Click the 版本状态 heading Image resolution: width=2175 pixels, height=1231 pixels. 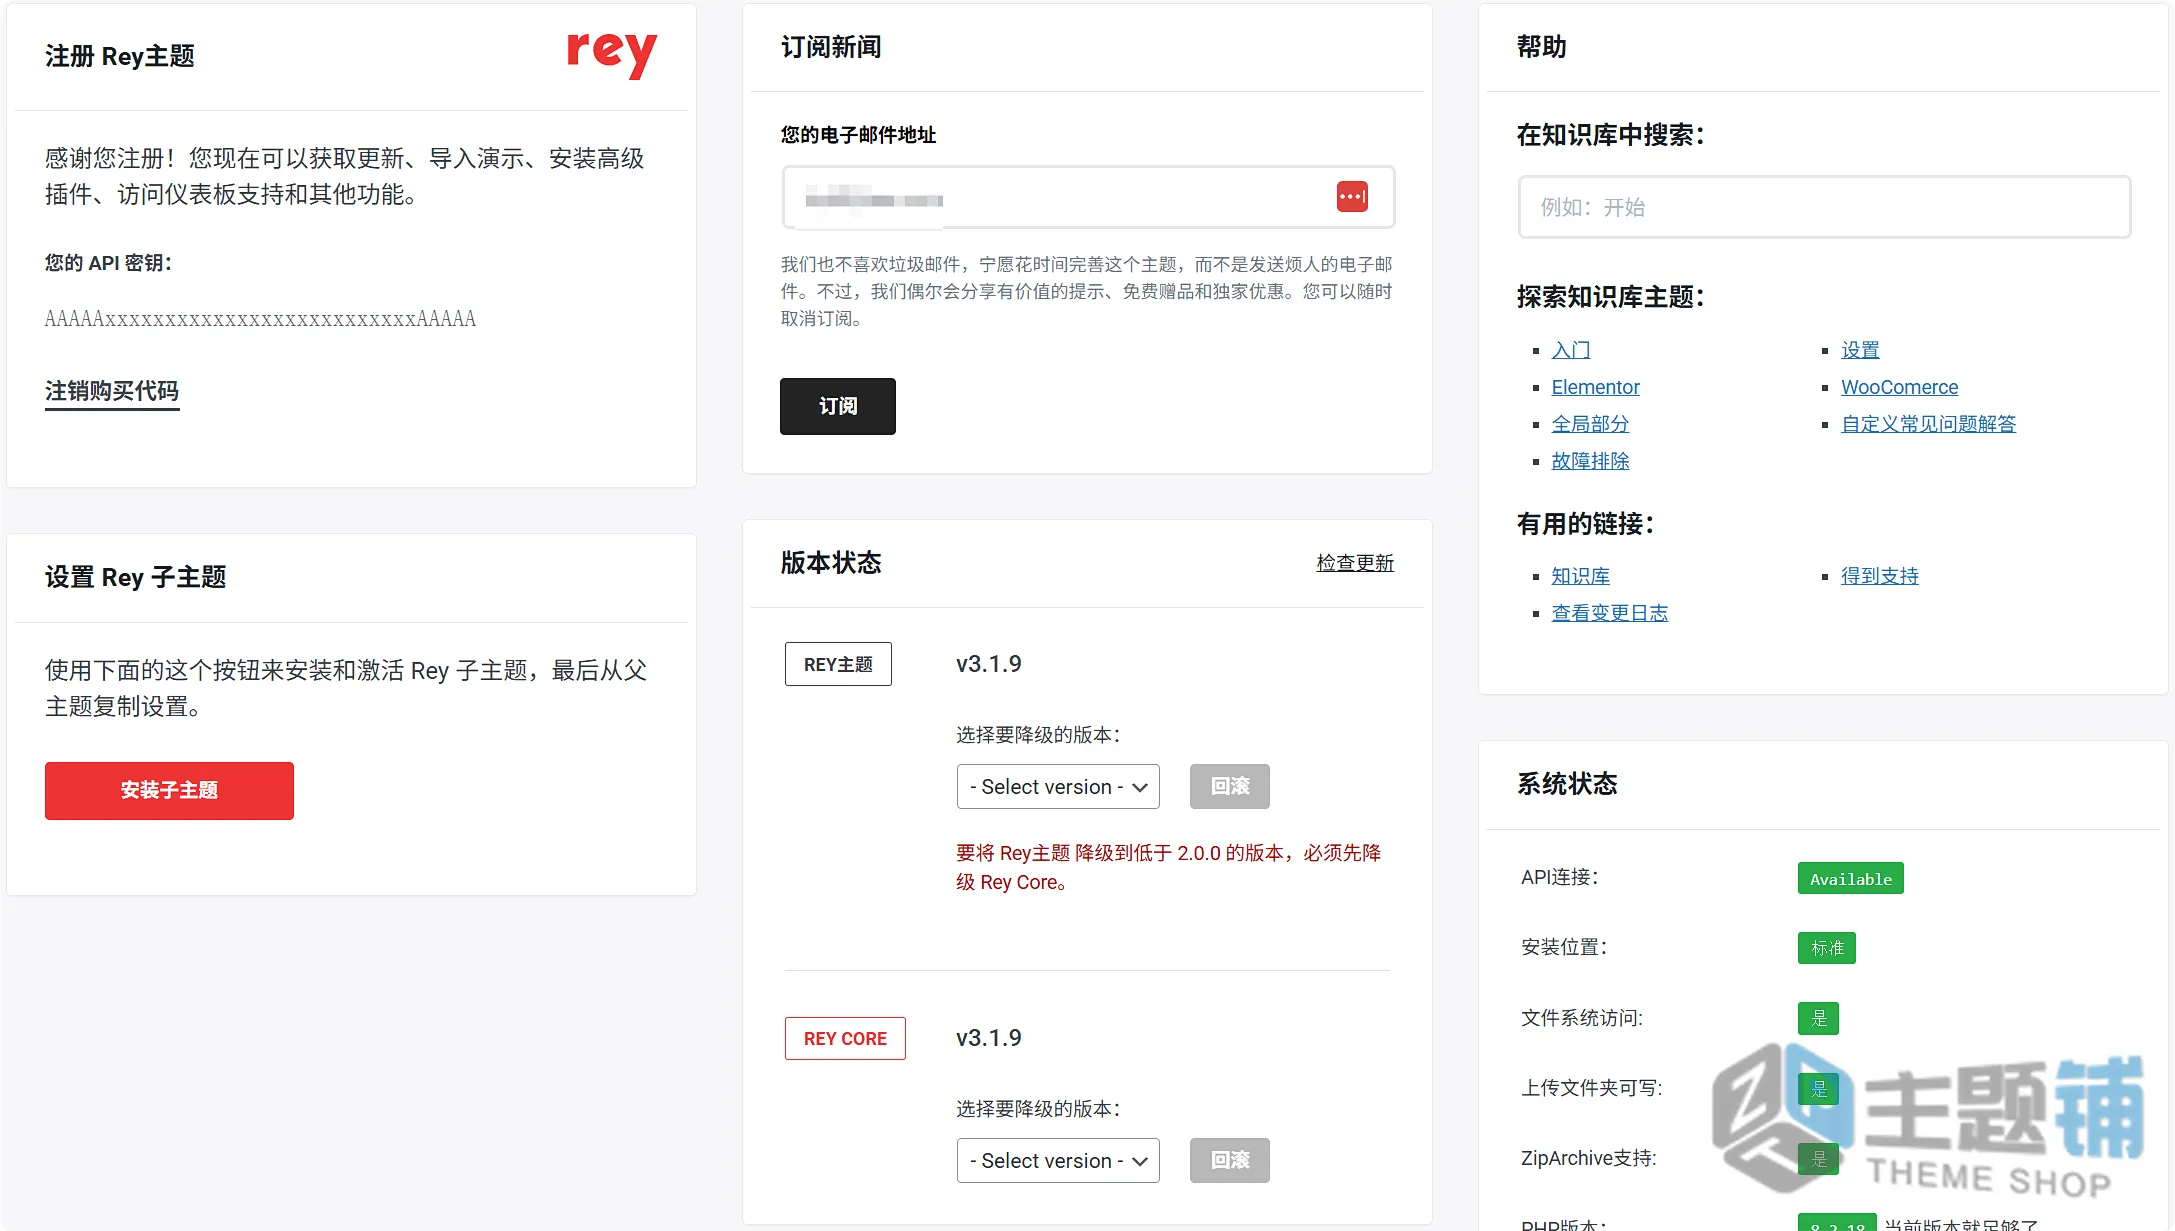coord(830,563)
